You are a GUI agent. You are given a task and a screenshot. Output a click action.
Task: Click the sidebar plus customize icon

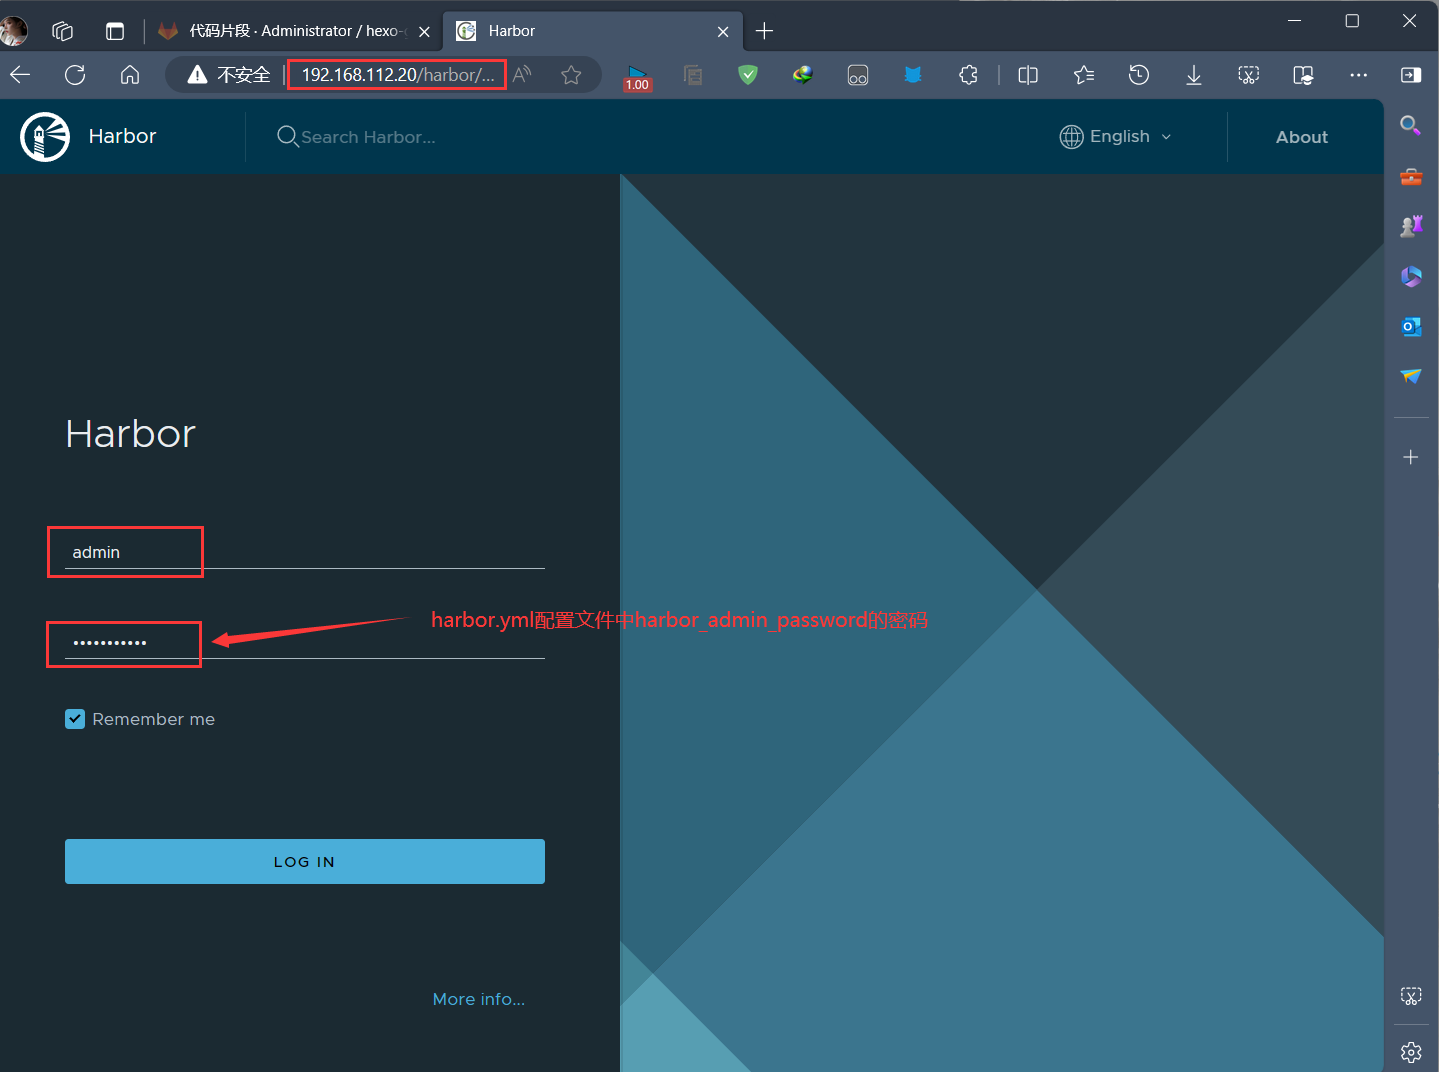click(1411, 457)
